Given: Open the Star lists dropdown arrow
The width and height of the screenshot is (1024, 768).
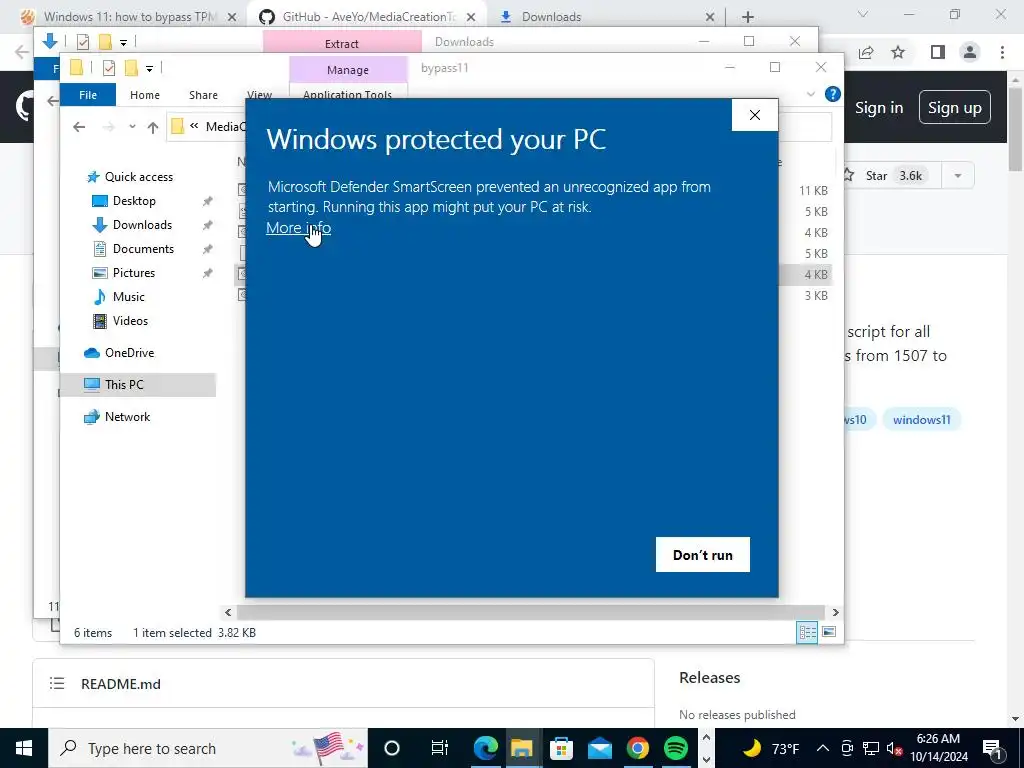Looking at the screenshot, I should (x=958, y=176).
